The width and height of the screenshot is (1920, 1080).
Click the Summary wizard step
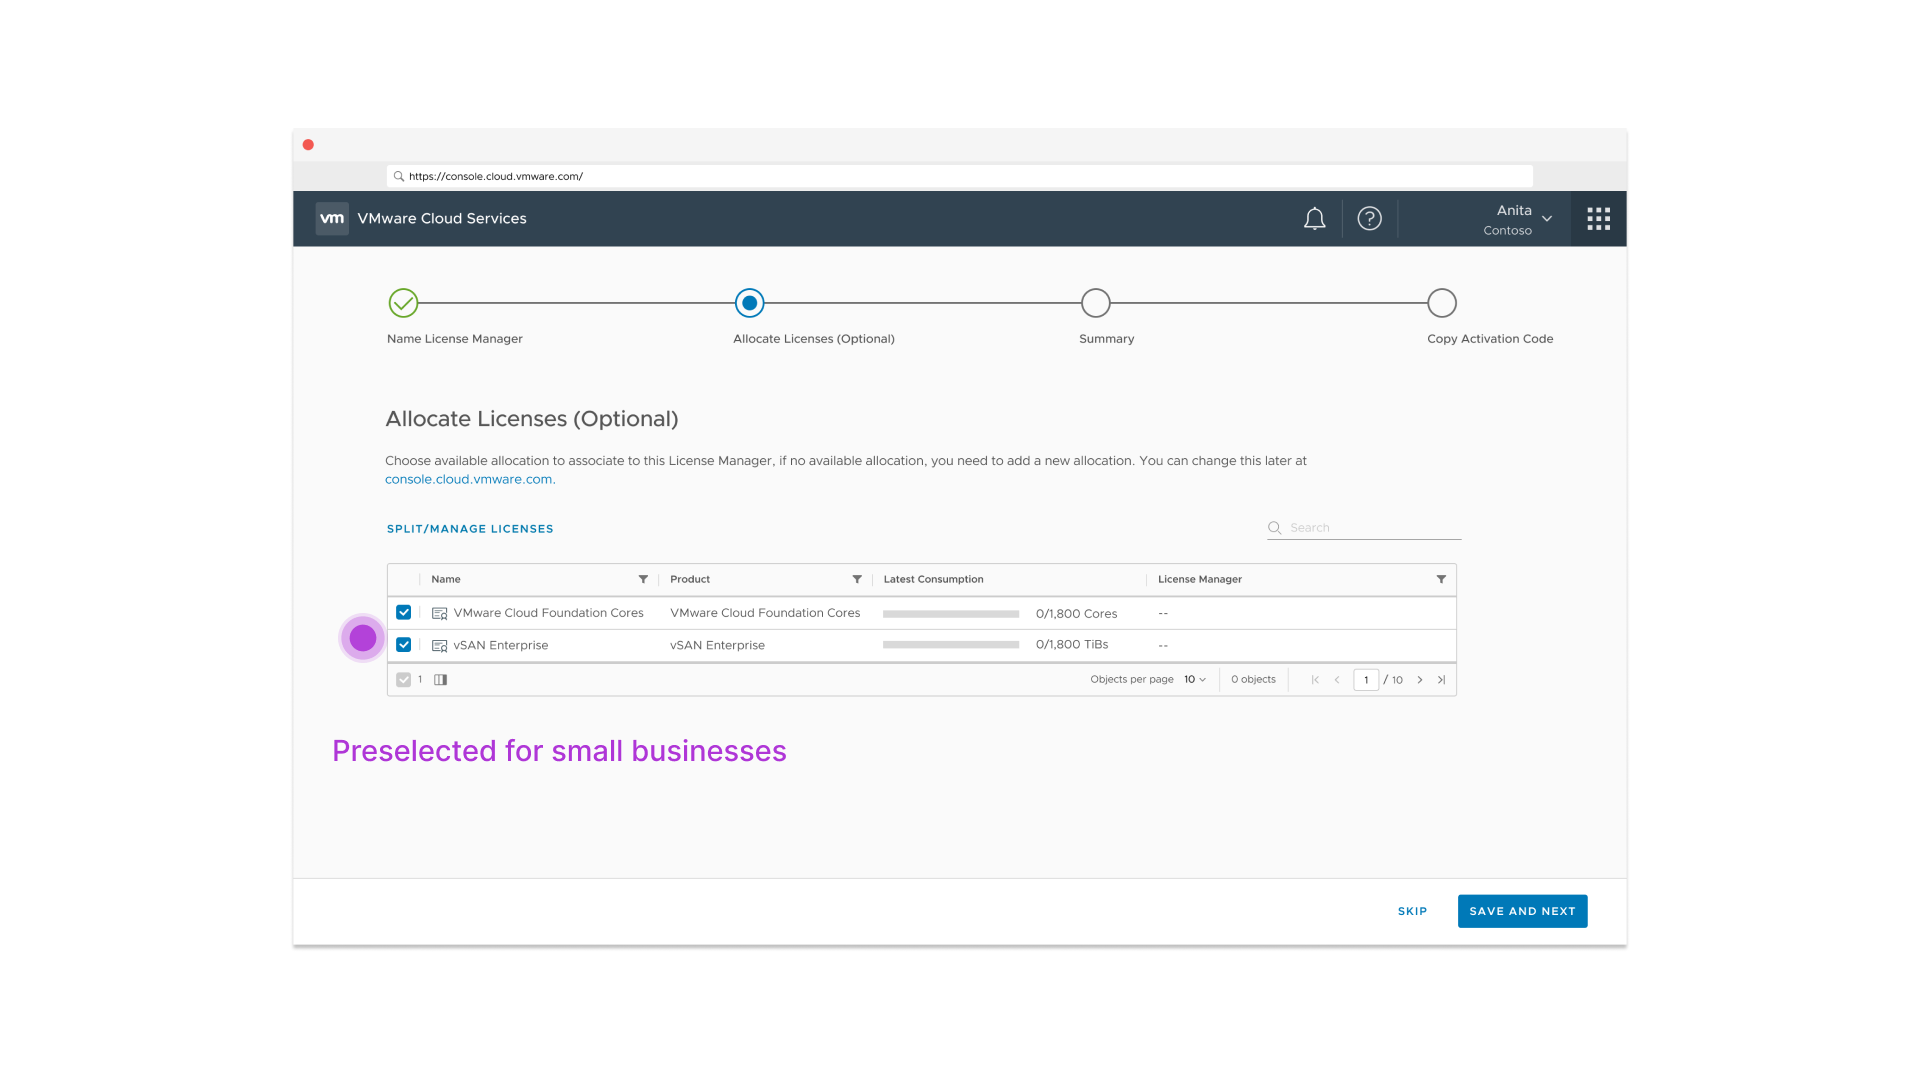click(1096, 303)
